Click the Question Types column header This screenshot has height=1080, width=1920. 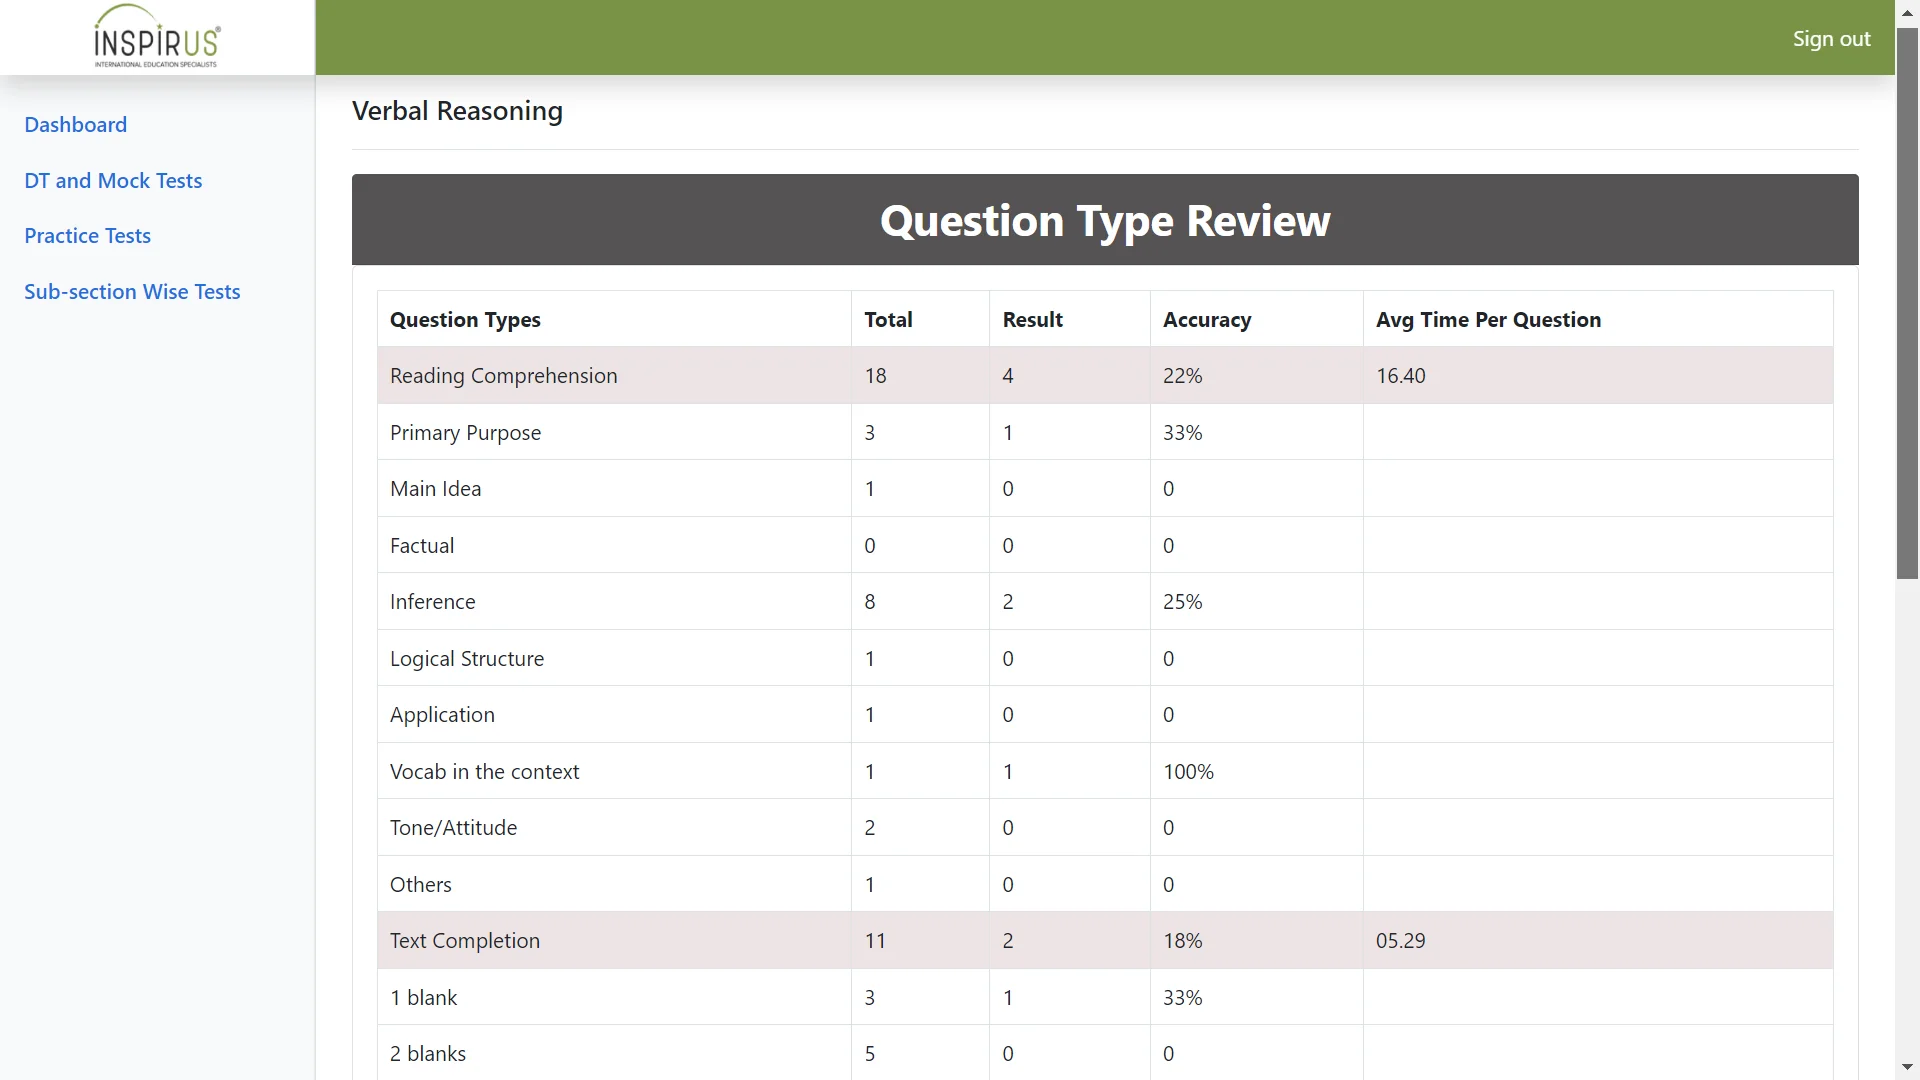[465, 320]
